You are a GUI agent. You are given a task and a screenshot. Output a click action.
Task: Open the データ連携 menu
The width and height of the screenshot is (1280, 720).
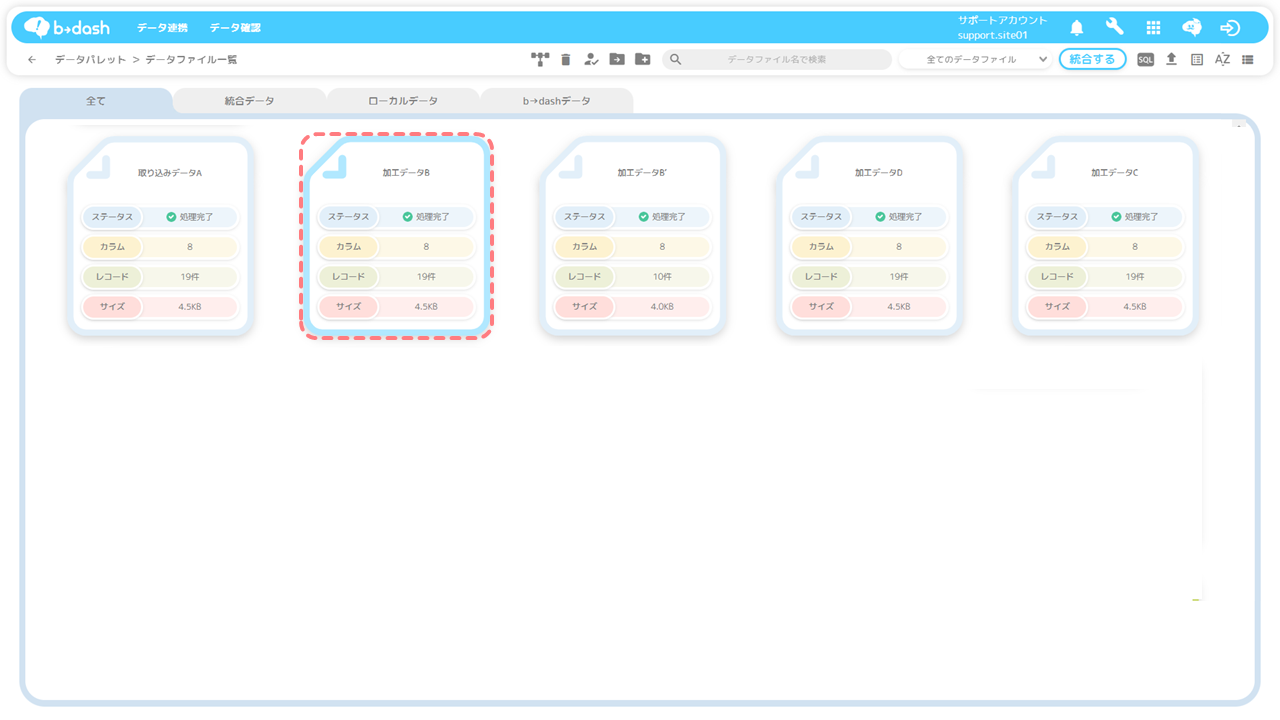162,28
